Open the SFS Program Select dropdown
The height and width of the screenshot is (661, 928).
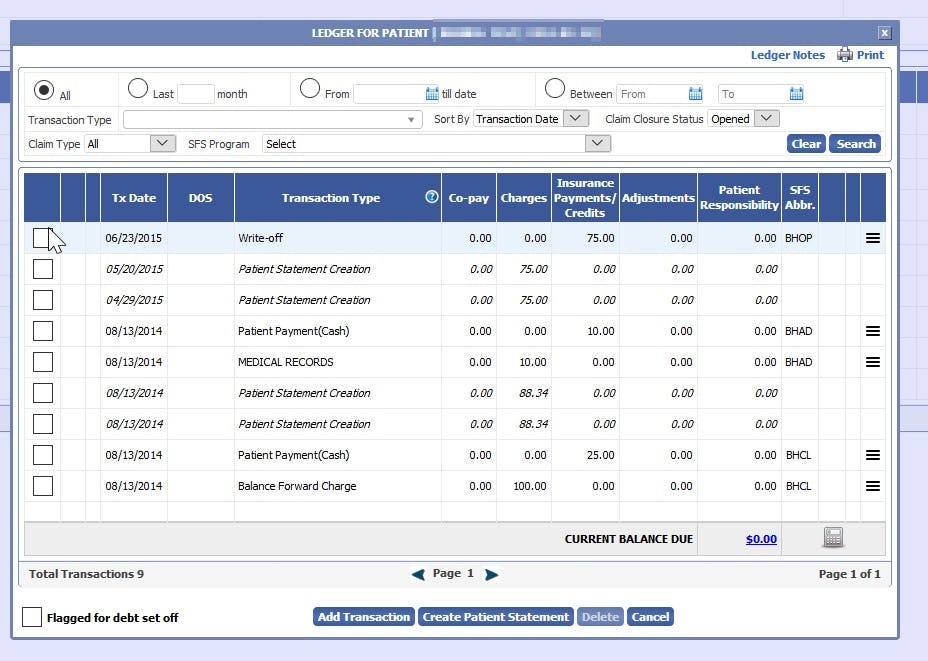coord(597,143)
